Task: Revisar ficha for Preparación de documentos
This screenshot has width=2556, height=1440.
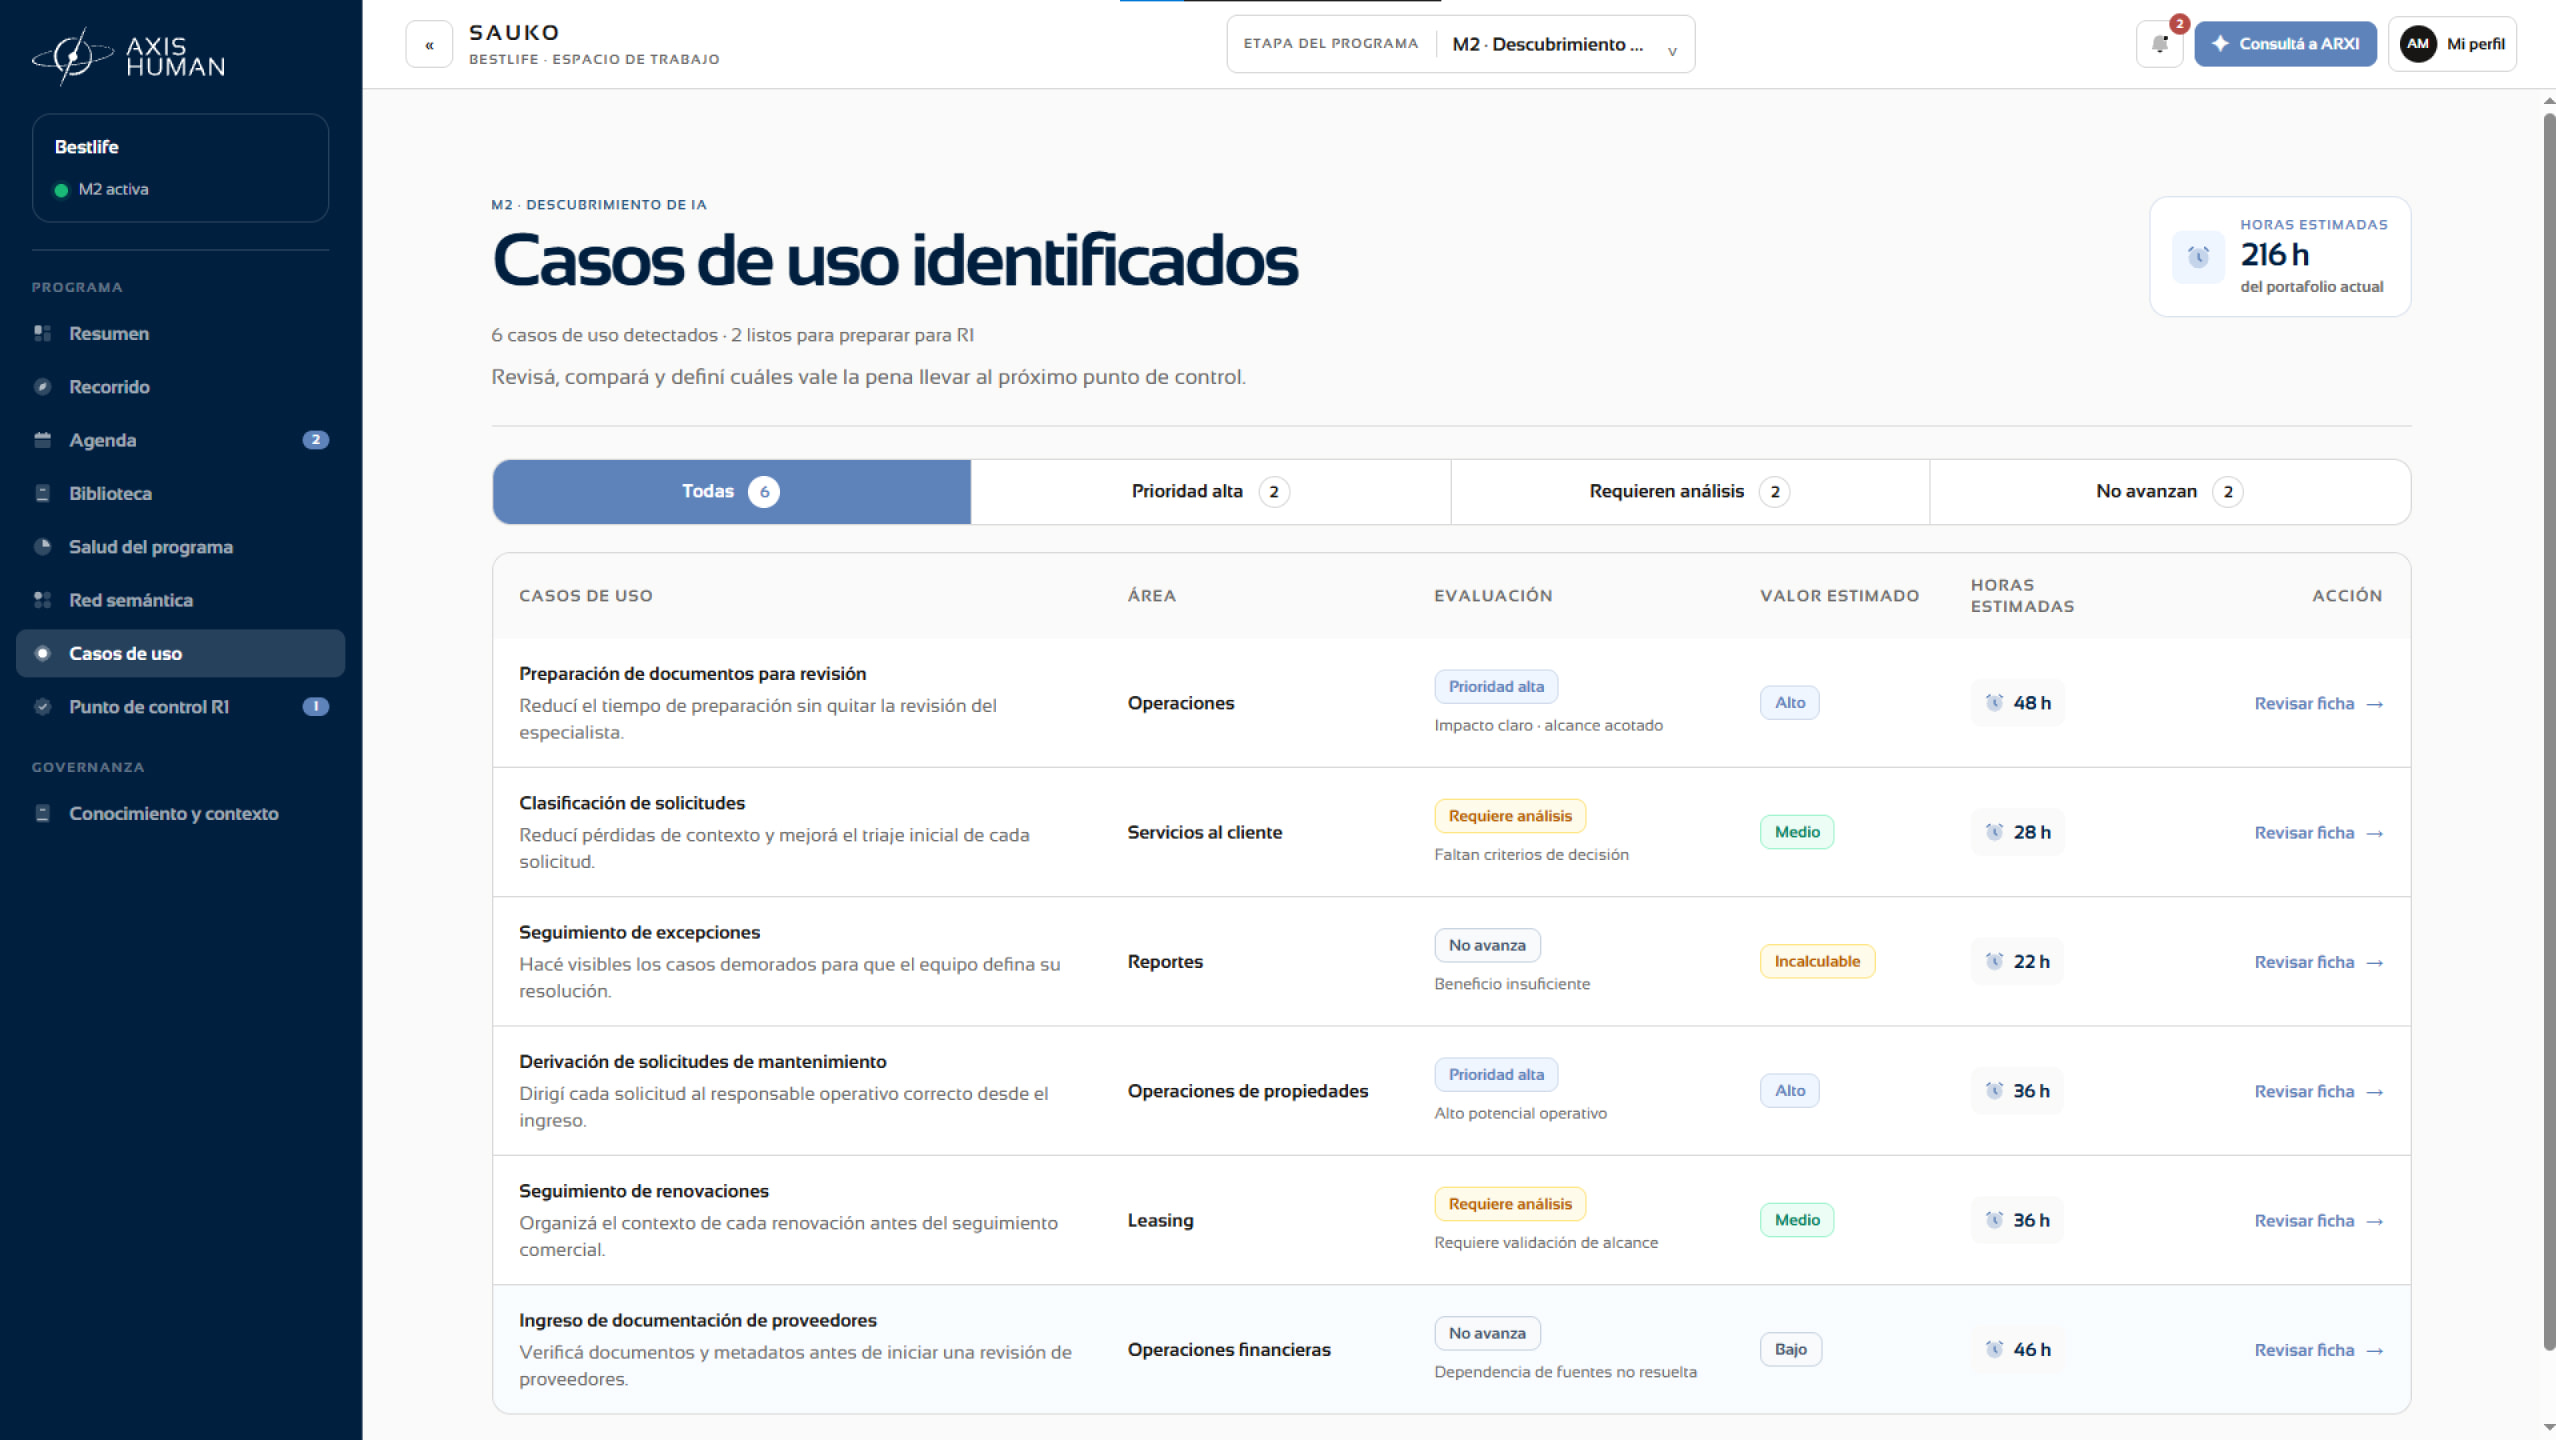Action: pos(2318,704)
